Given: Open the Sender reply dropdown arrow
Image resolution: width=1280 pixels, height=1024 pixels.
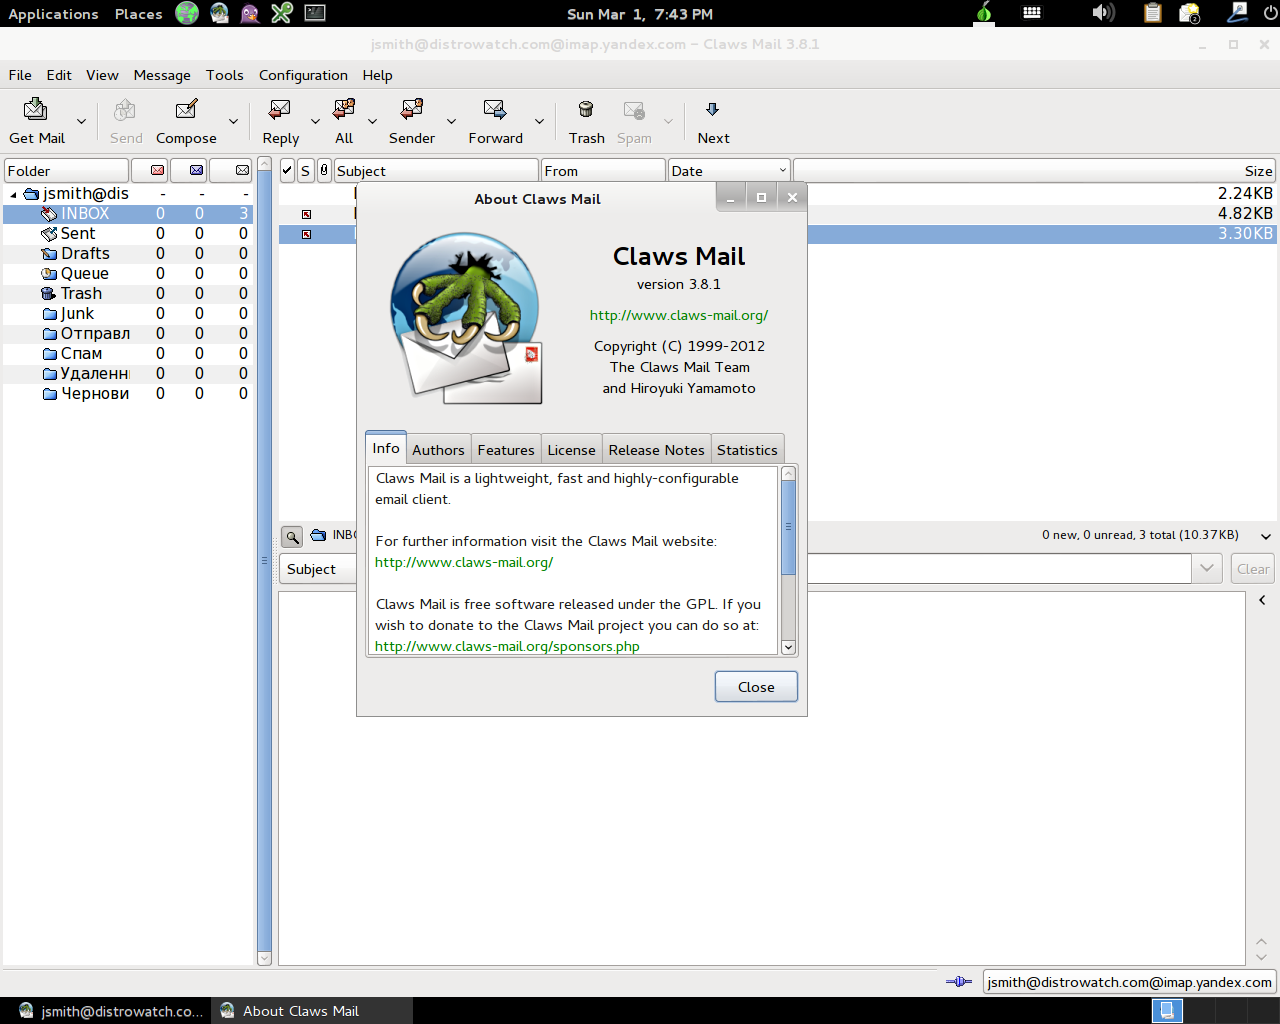Looking at the screenshot, I should point(451,121).
